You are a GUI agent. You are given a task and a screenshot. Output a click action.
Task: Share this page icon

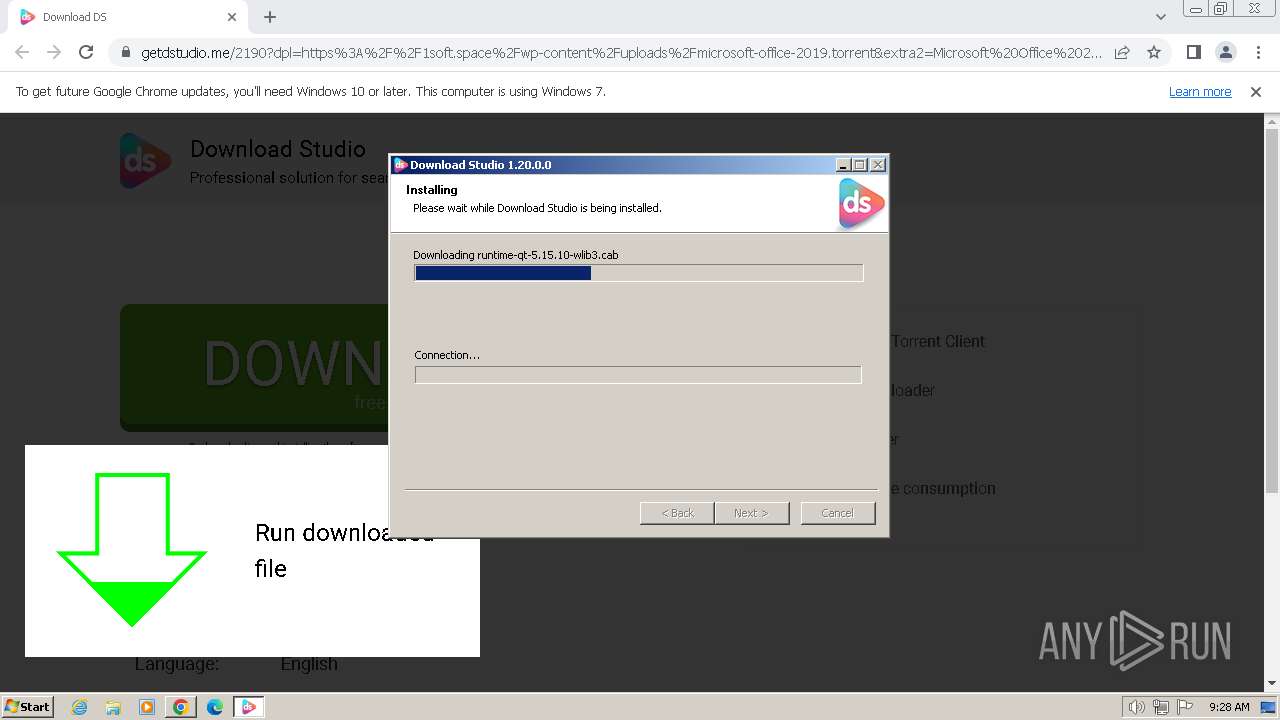[1122, 52]
